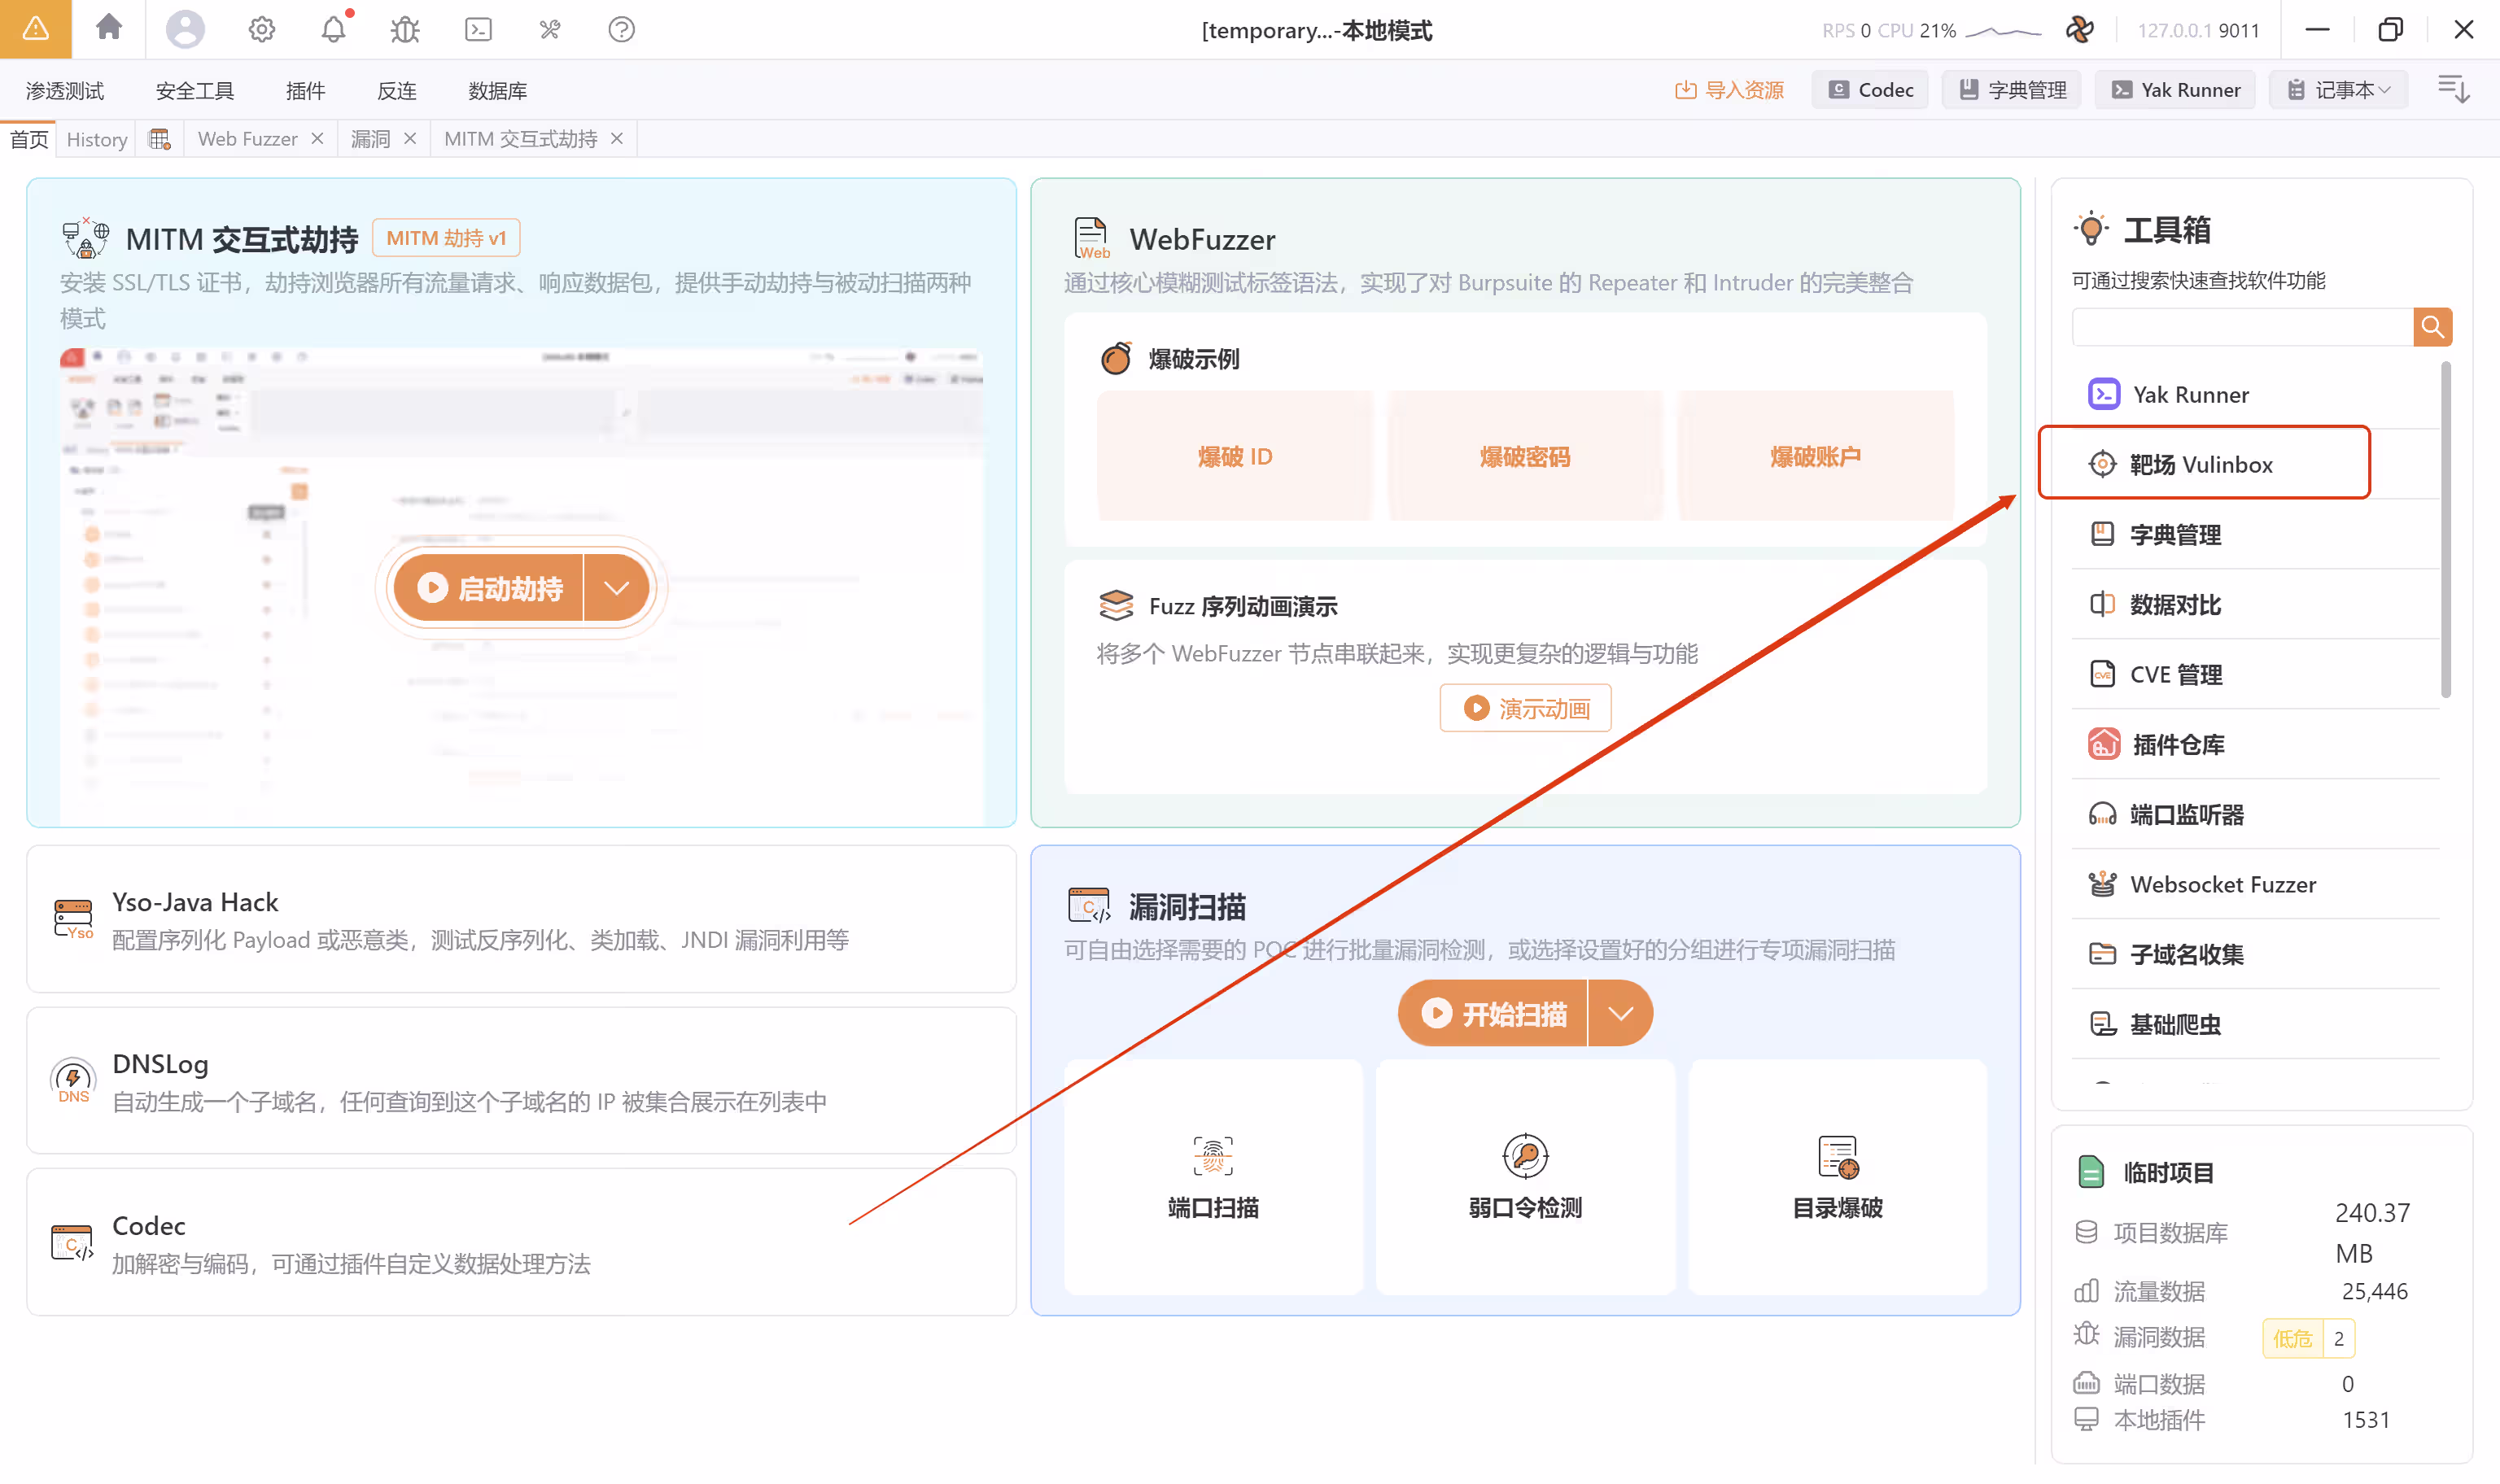The image size is (2500, 1484).
Task: Click the orange search icon in 工具箱
Action: coord(2432,327)
